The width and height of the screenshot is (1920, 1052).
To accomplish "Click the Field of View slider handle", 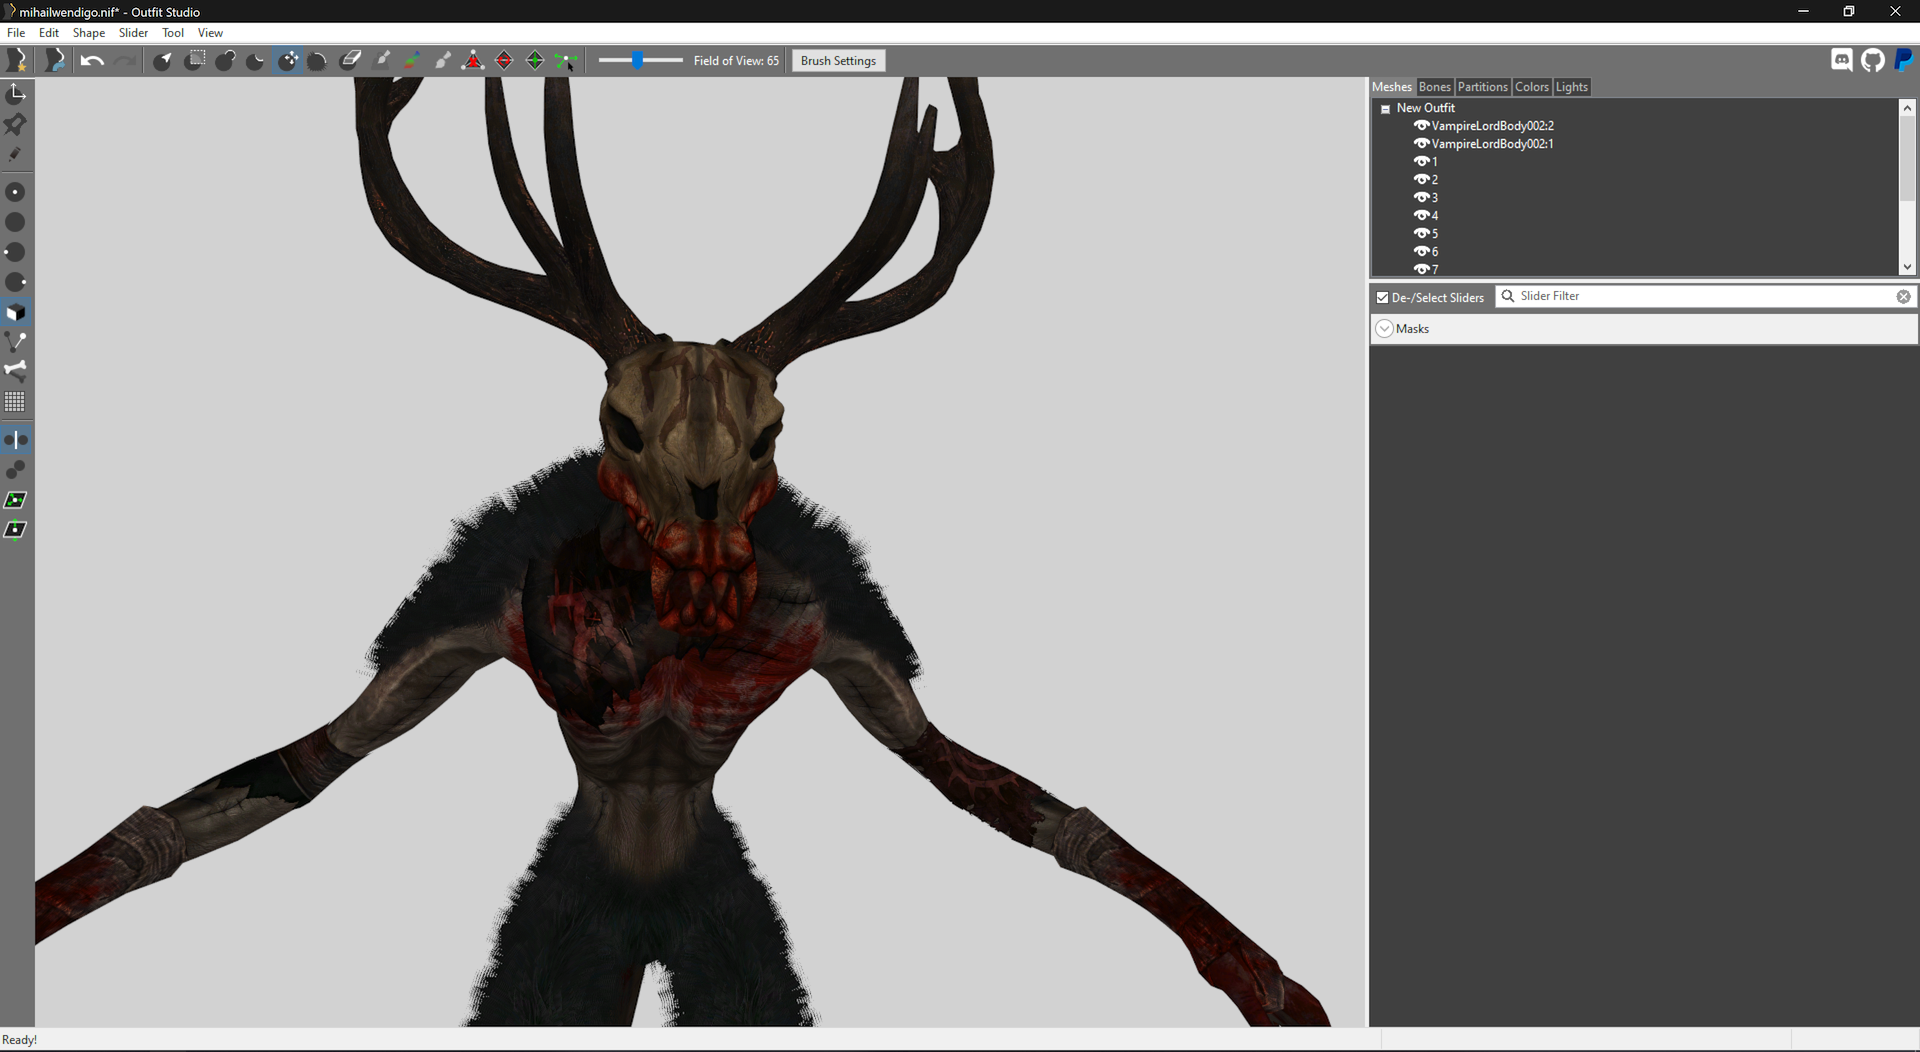I will 637,61.
